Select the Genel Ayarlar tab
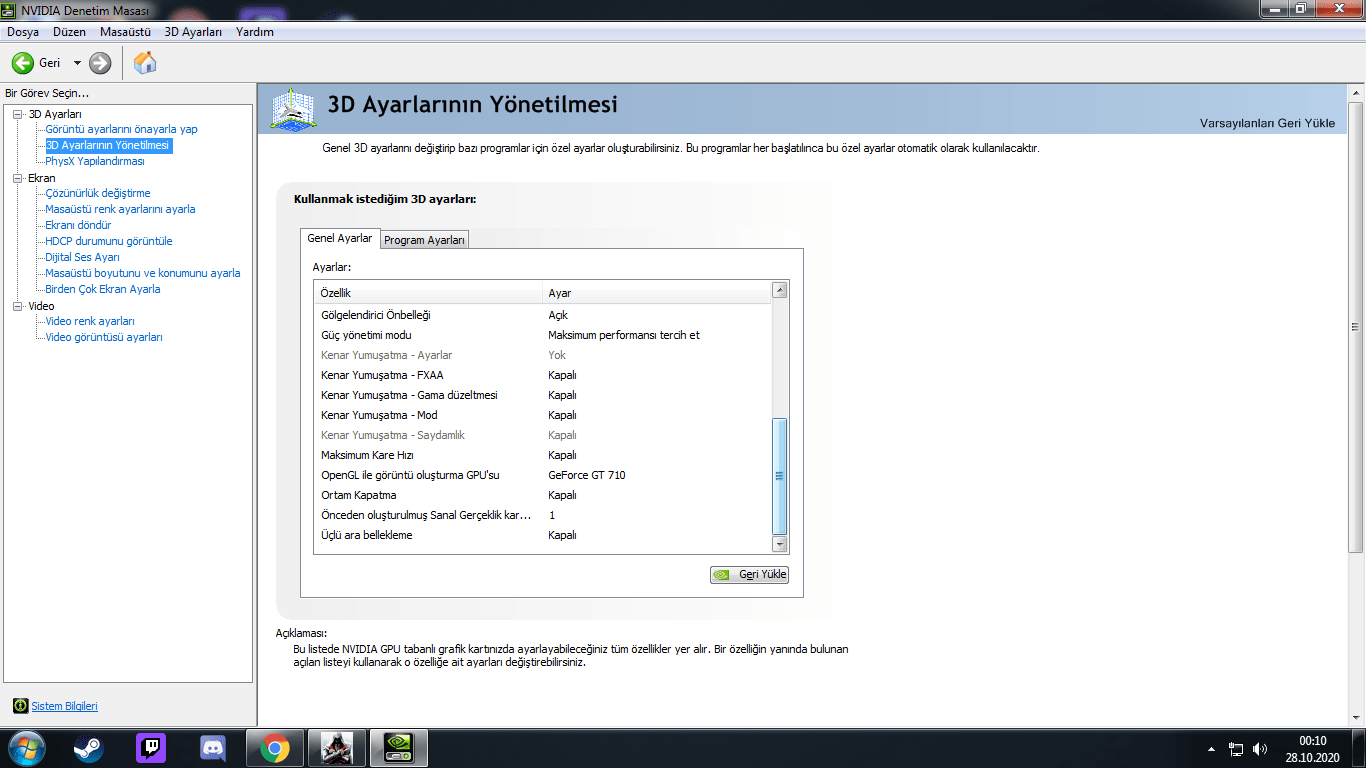 [x=340, y=238]
